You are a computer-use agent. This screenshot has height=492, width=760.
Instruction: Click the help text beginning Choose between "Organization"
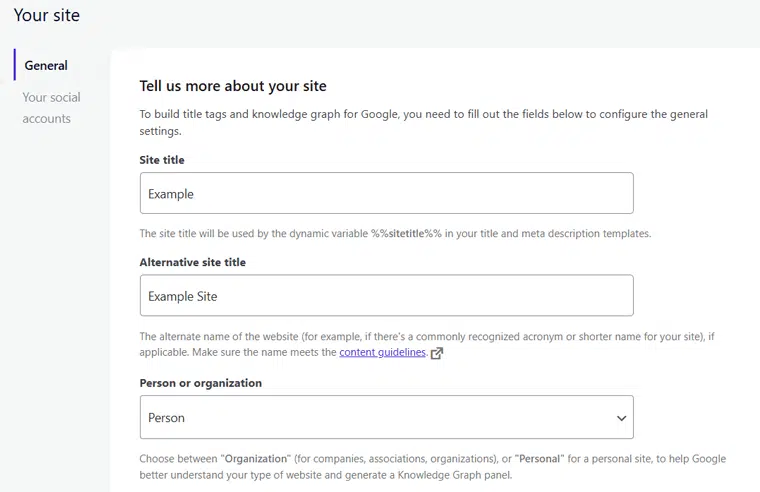(433, 466)
